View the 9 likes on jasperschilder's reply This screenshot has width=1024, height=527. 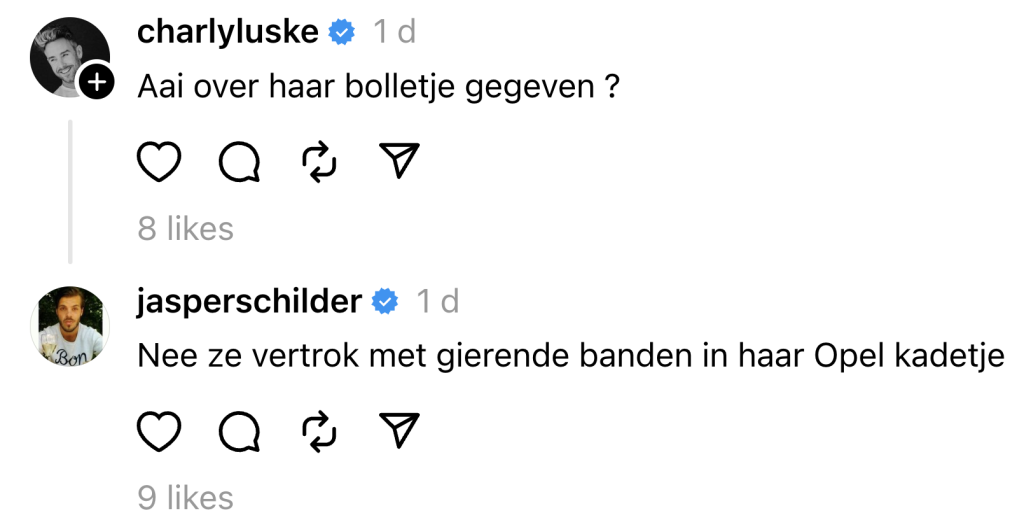[x=185, y=497]
